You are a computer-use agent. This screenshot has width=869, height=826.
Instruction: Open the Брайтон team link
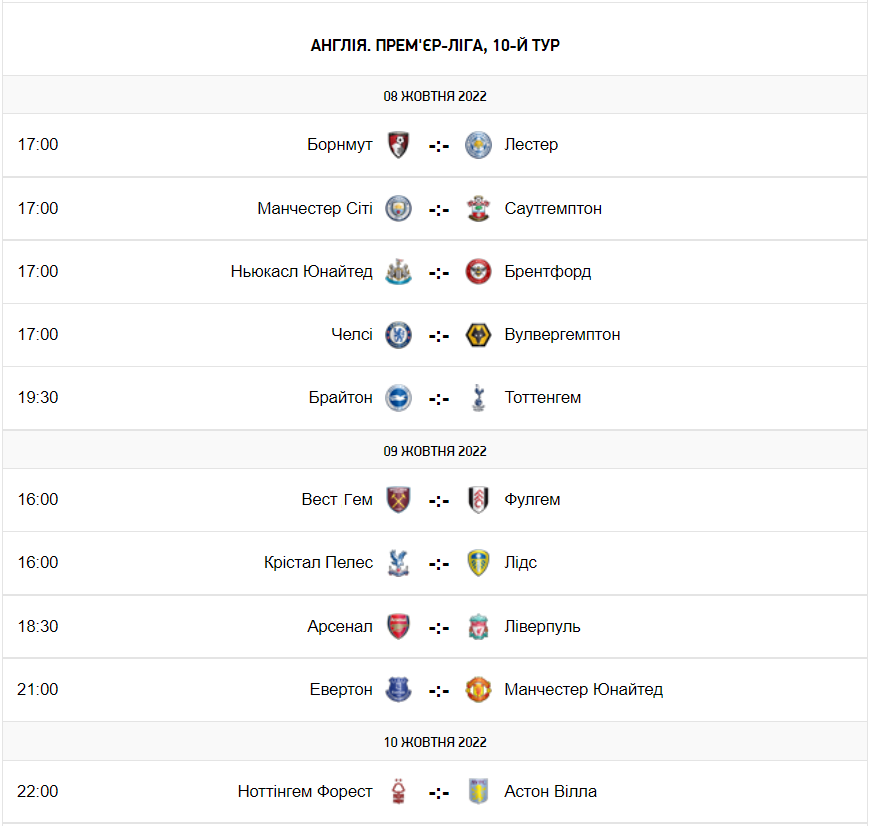click(340, 398)
